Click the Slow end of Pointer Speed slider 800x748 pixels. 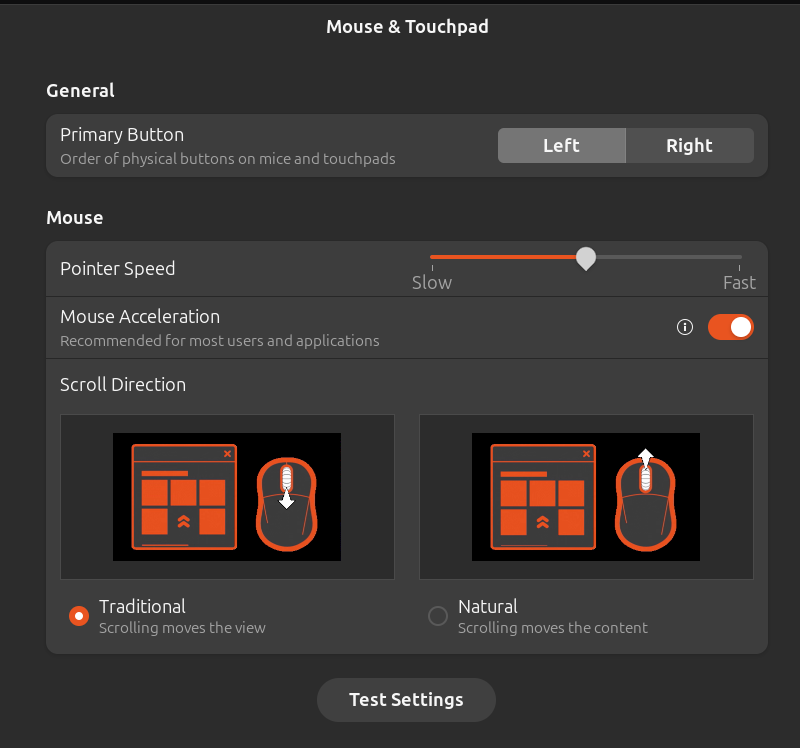pyautogui.click(x=432, y=282)
